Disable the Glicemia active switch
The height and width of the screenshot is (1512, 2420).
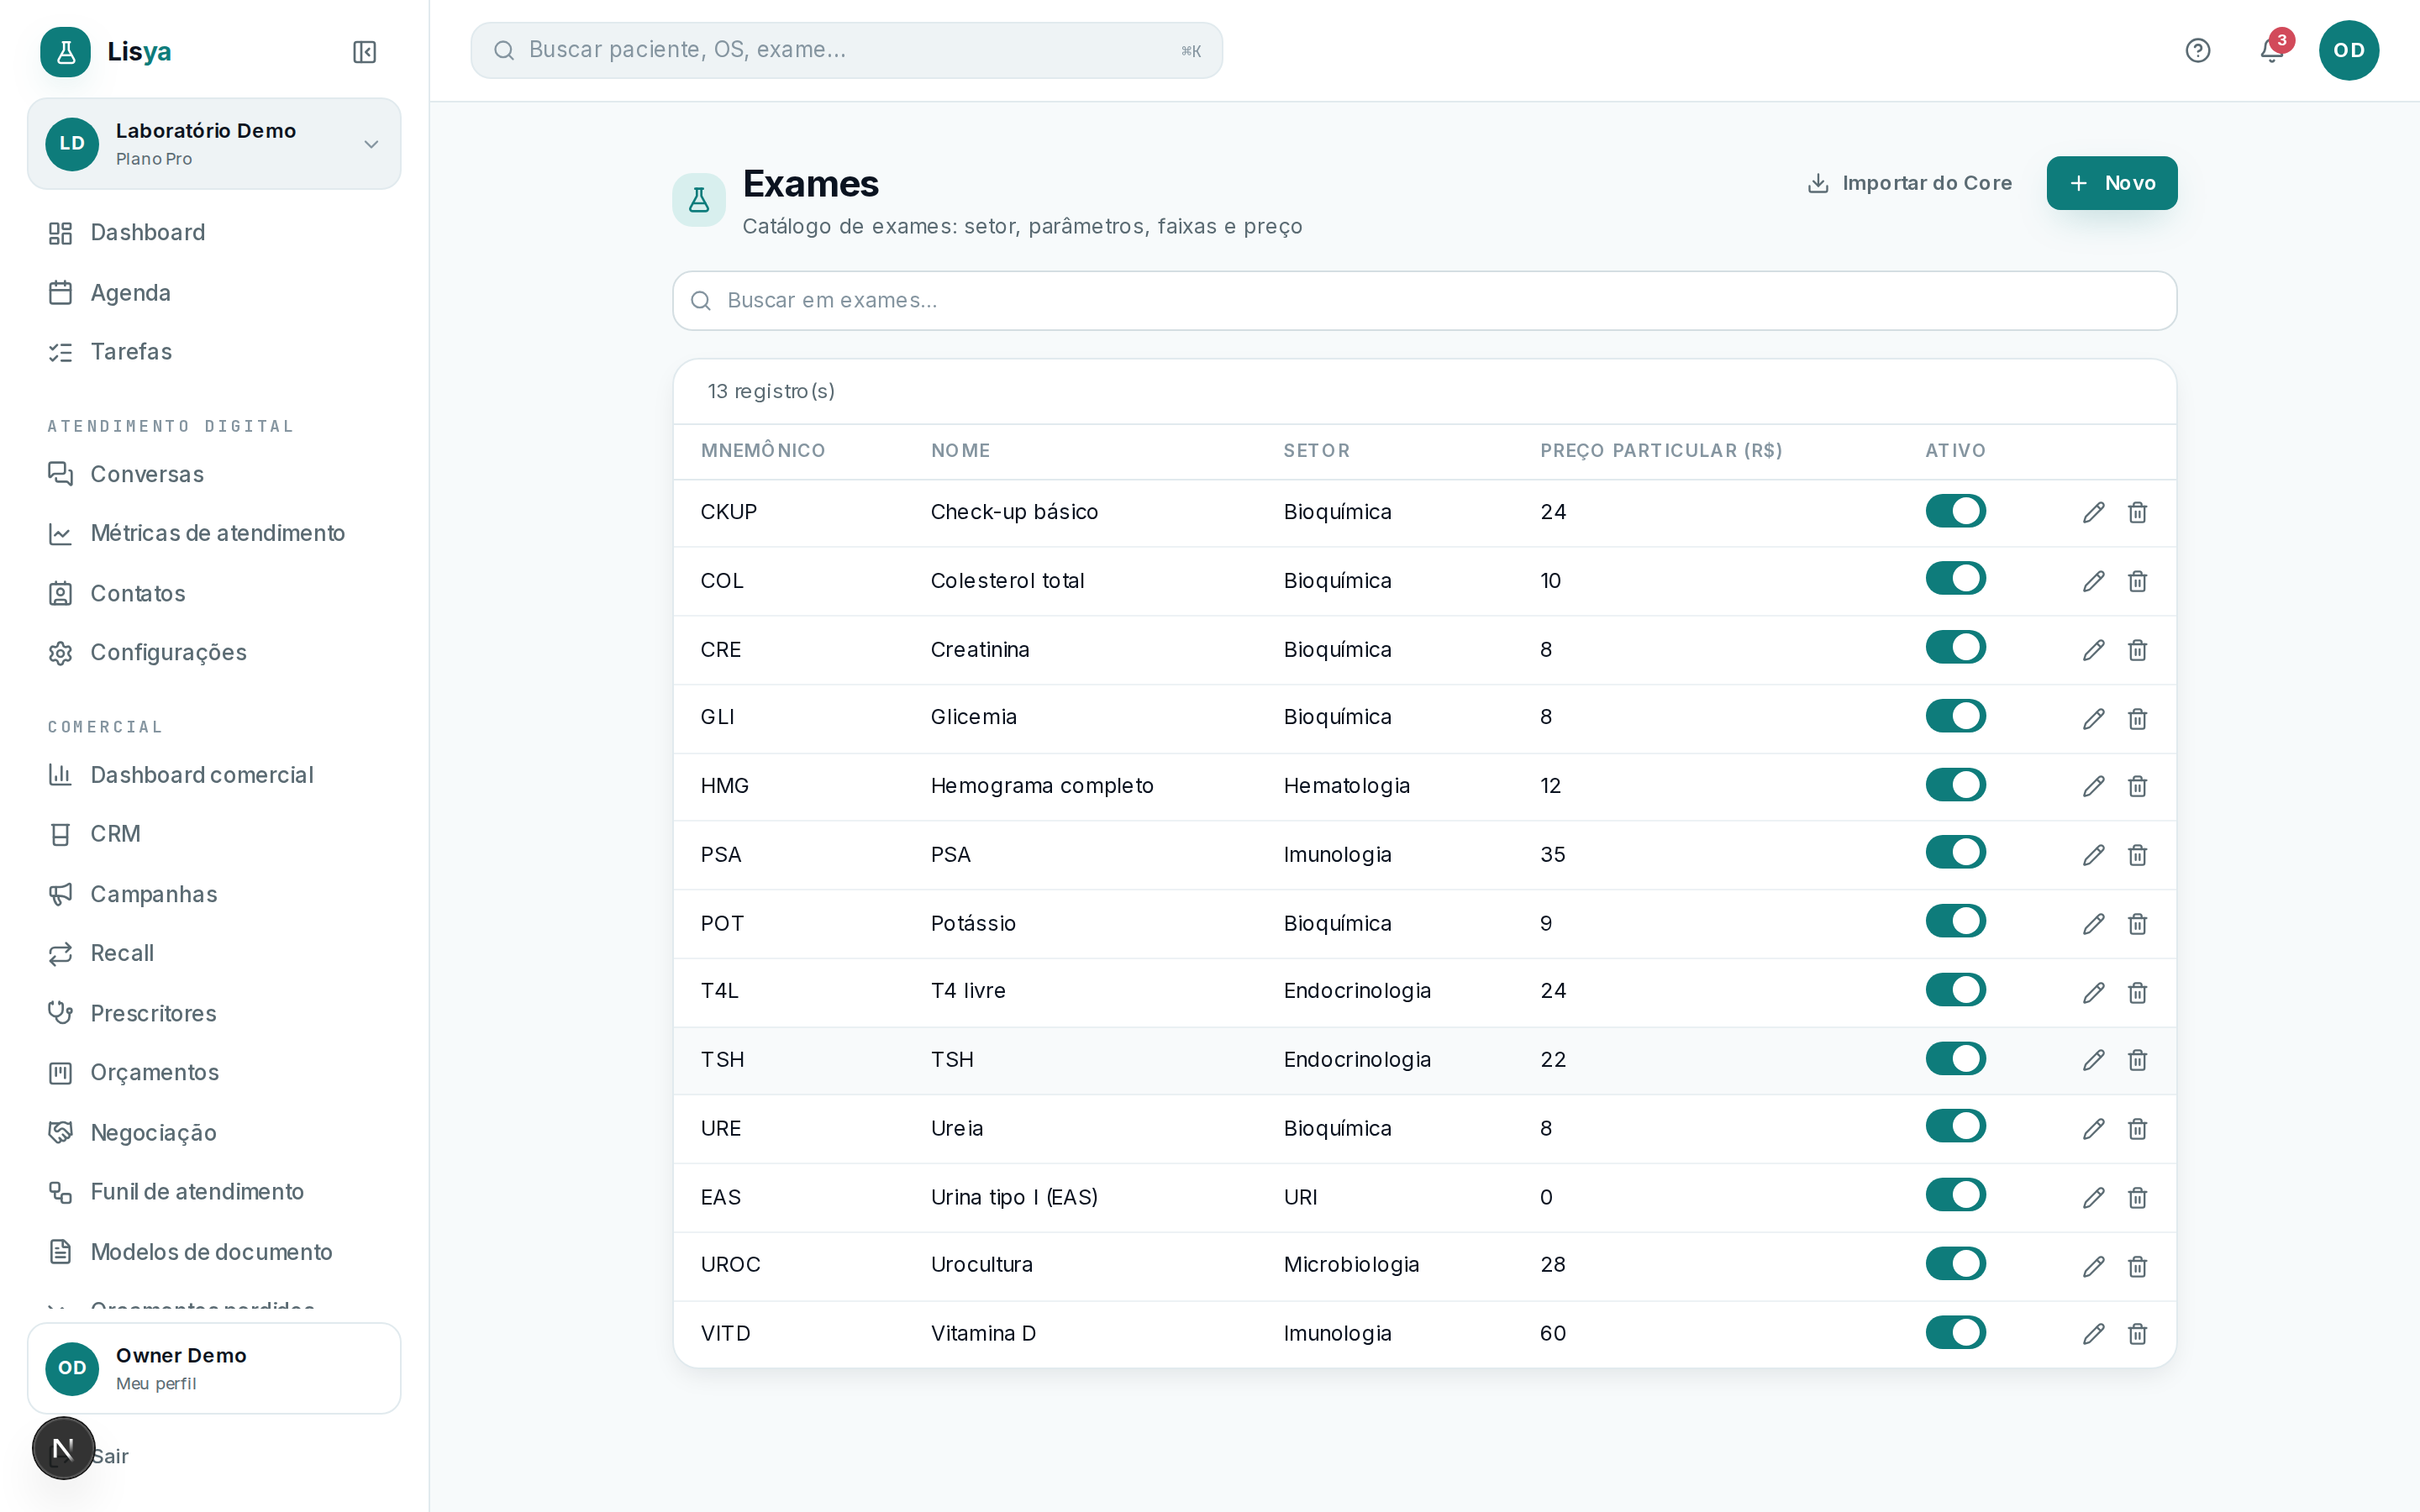tap(1955, 716)
